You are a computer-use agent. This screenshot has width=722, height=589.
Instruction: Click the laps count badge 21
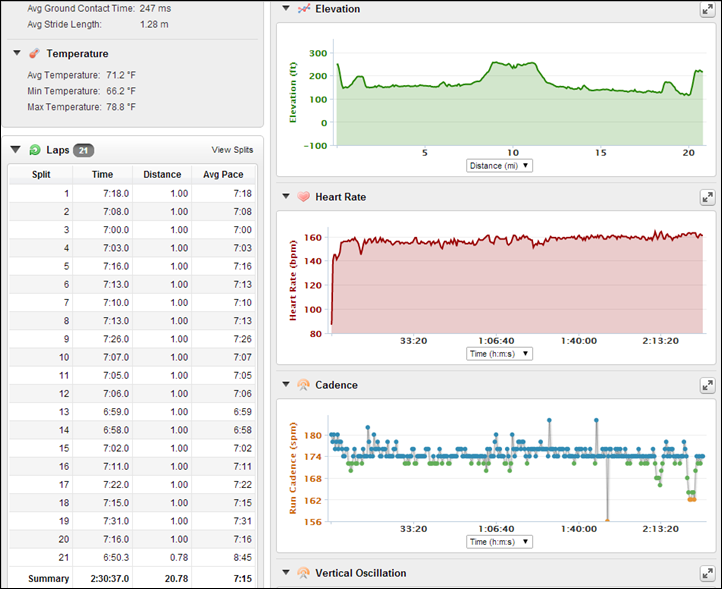point(83,150)
